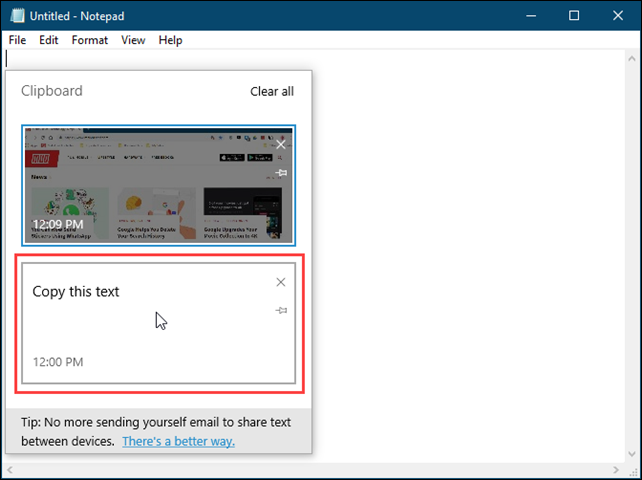This screenshot has height=480, width=642.
Task: Open the View menu
Action: pos(133,40)
